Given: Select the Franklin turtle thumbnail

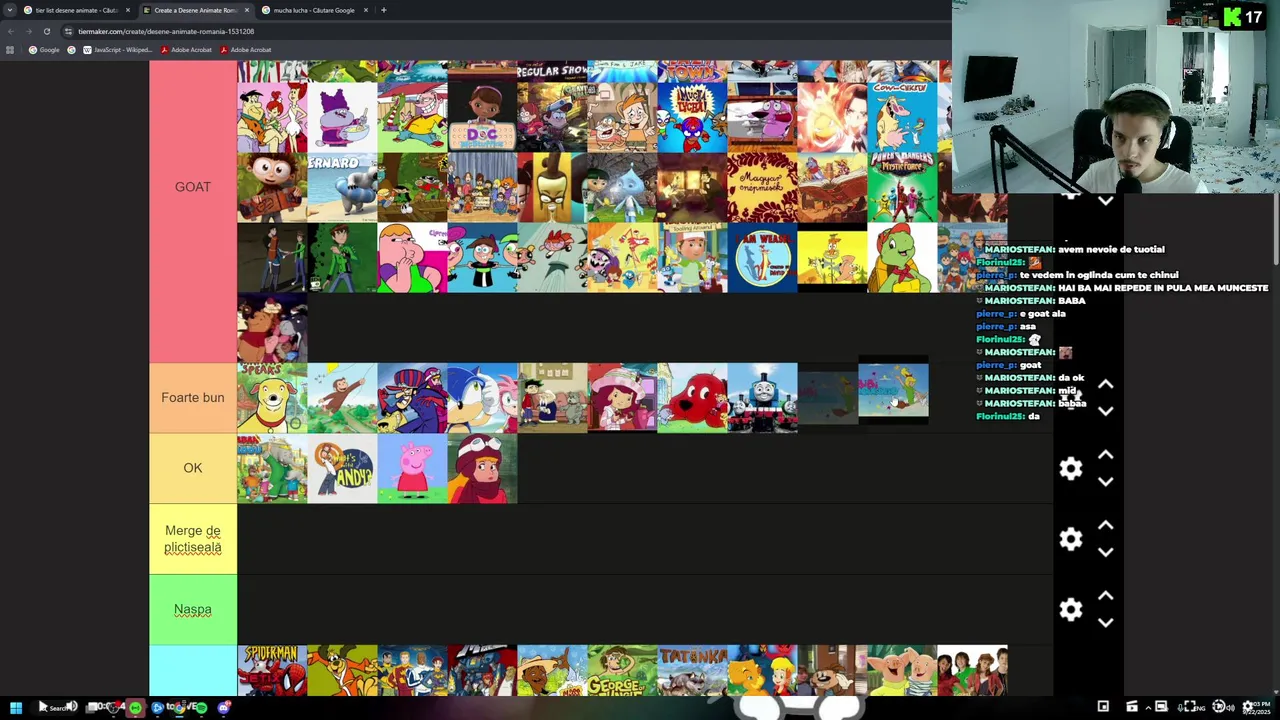Looking at the screenshot, I should coord(903,258).
